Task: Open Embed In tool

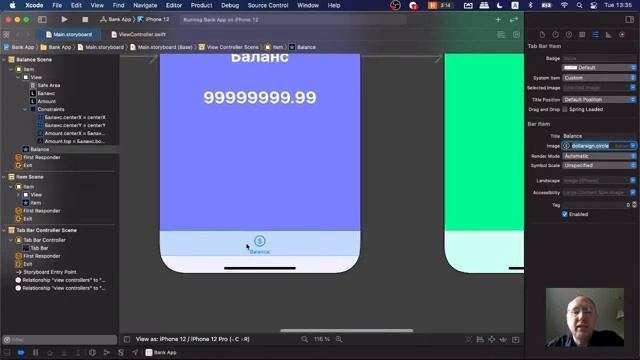Action: (516, 340)
